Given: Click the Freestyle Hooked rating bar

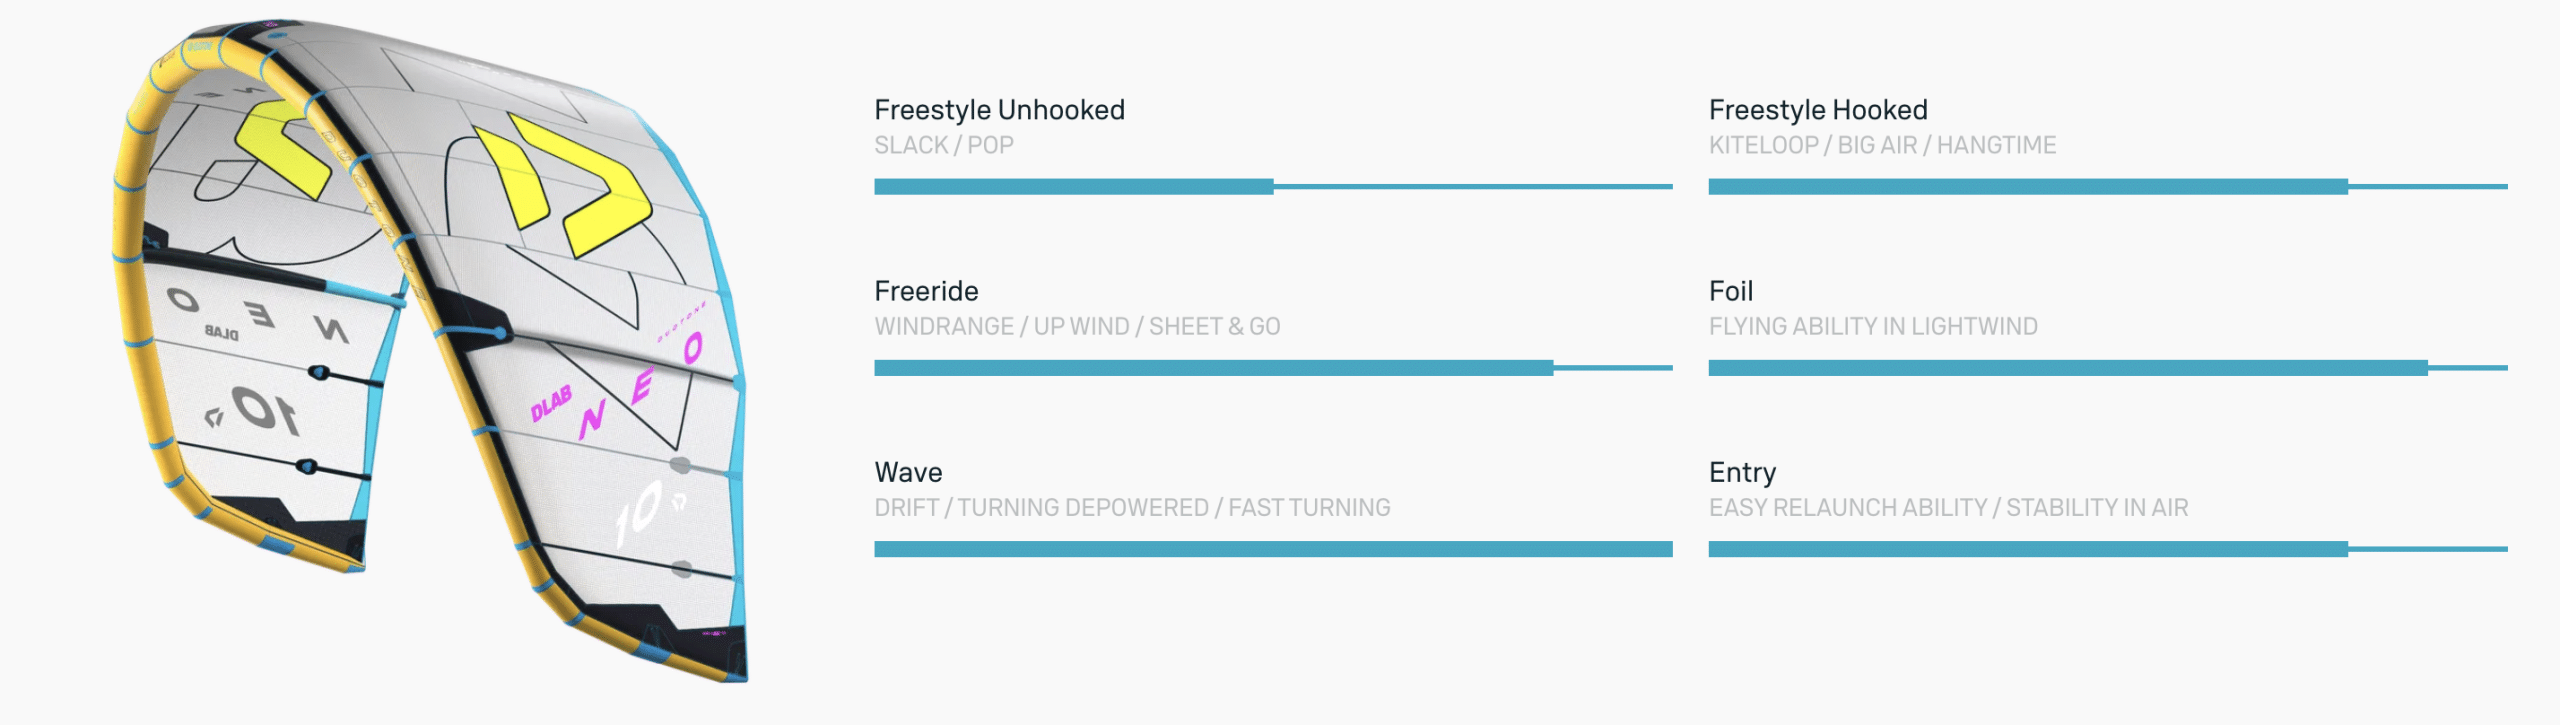Looking at the screenshot, I should (x=2107, y=187).
